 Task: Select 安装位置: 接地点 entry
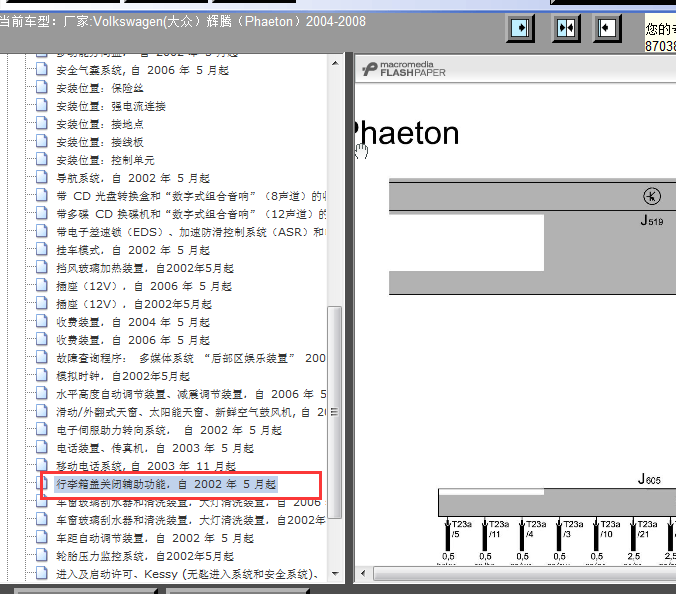(100, 125)
